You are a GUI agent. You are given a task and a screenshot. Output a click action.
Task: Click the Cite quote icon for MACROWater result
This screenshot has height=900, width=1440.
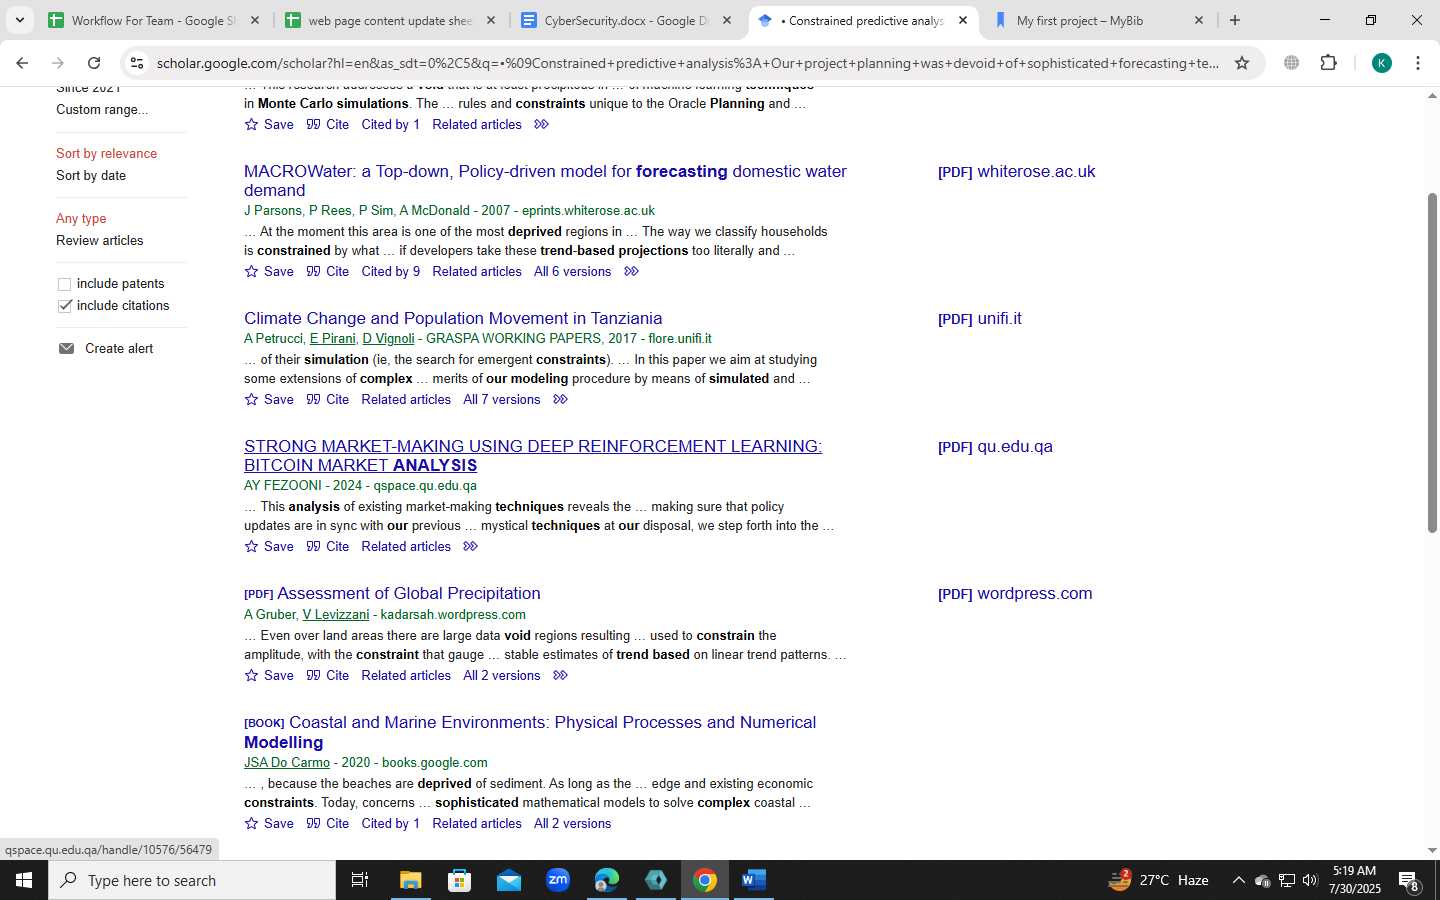[x=313, y=272]
